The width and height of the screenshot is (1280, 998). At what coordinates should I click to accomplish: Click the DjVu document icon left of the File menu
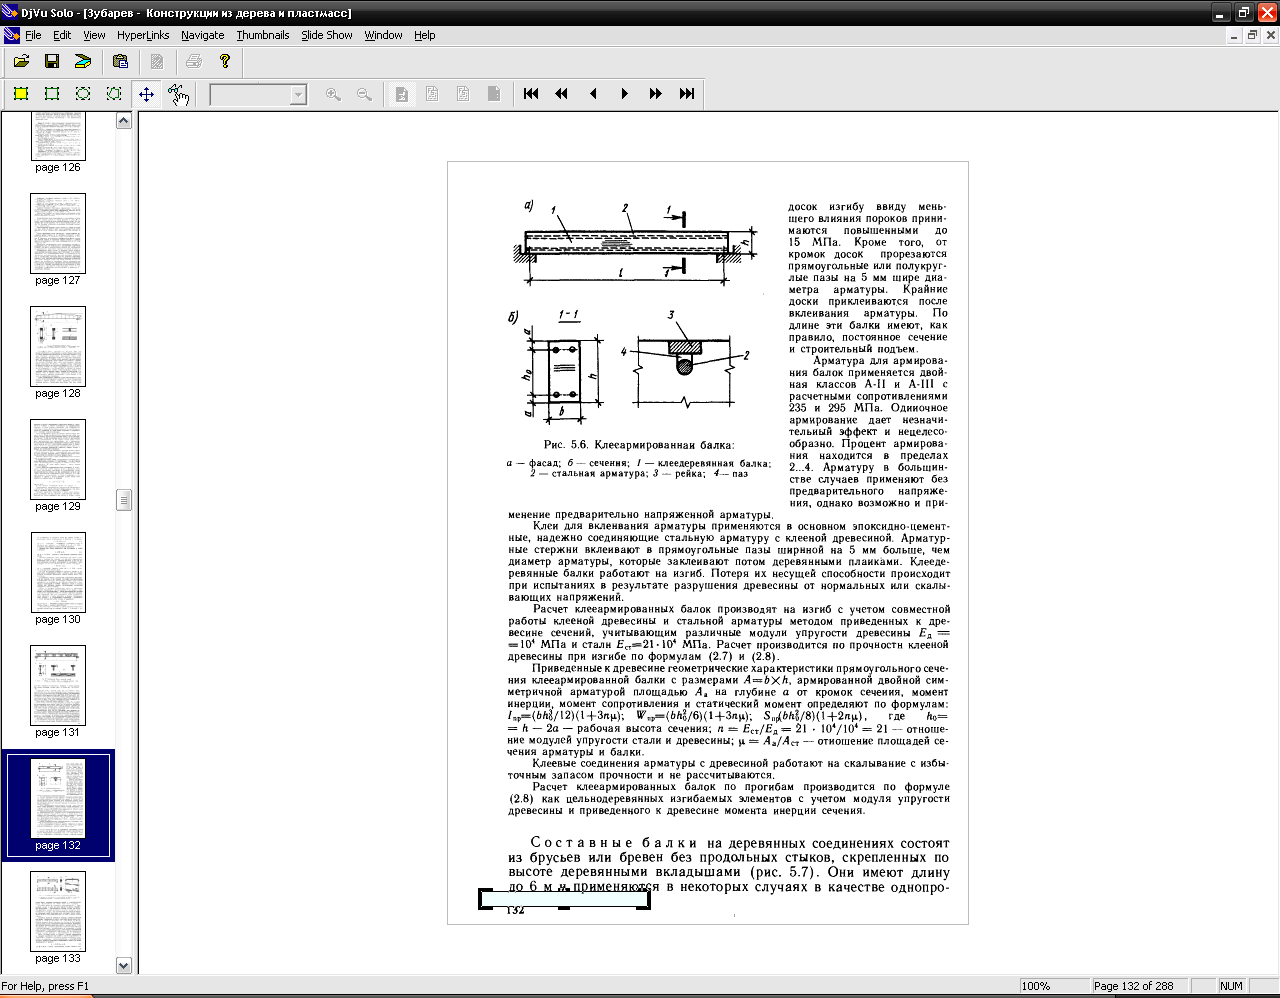coord(11,35)
